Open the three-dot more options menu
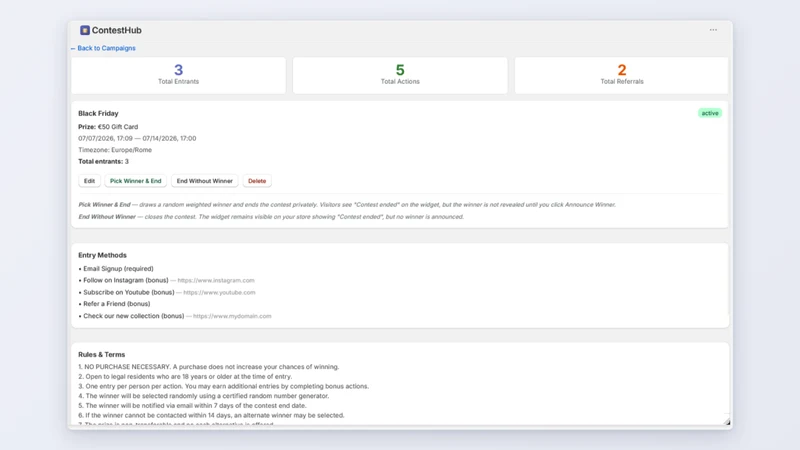 point(713,30)
